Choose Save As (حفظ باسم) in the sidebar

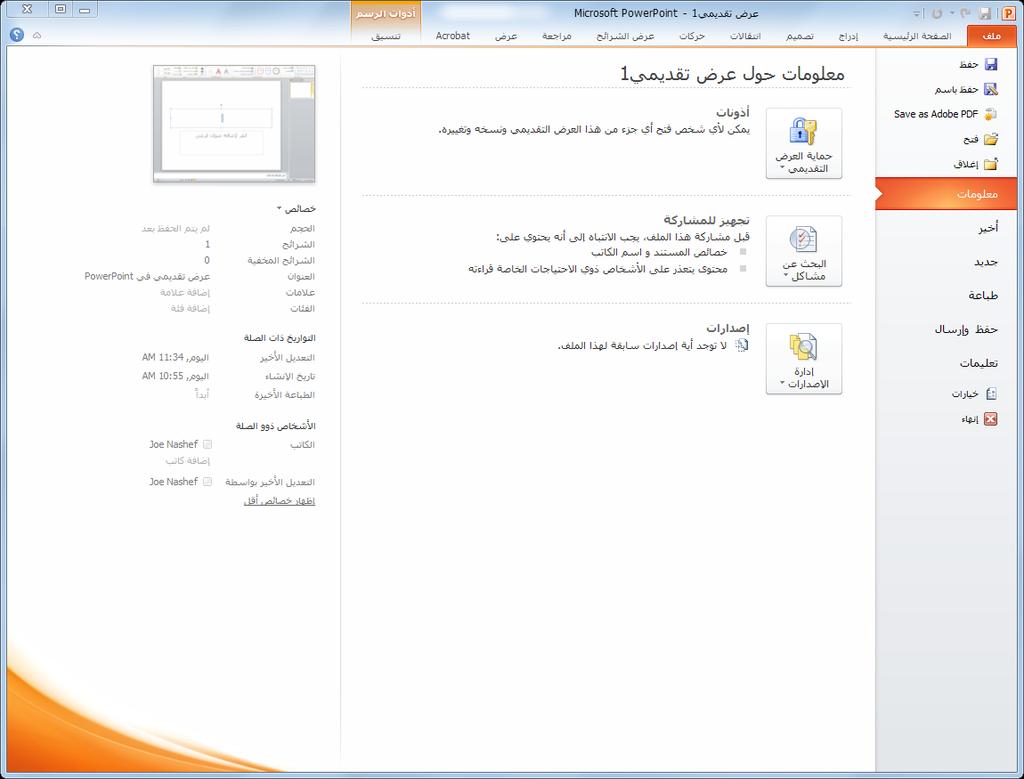tap(966, 89)
